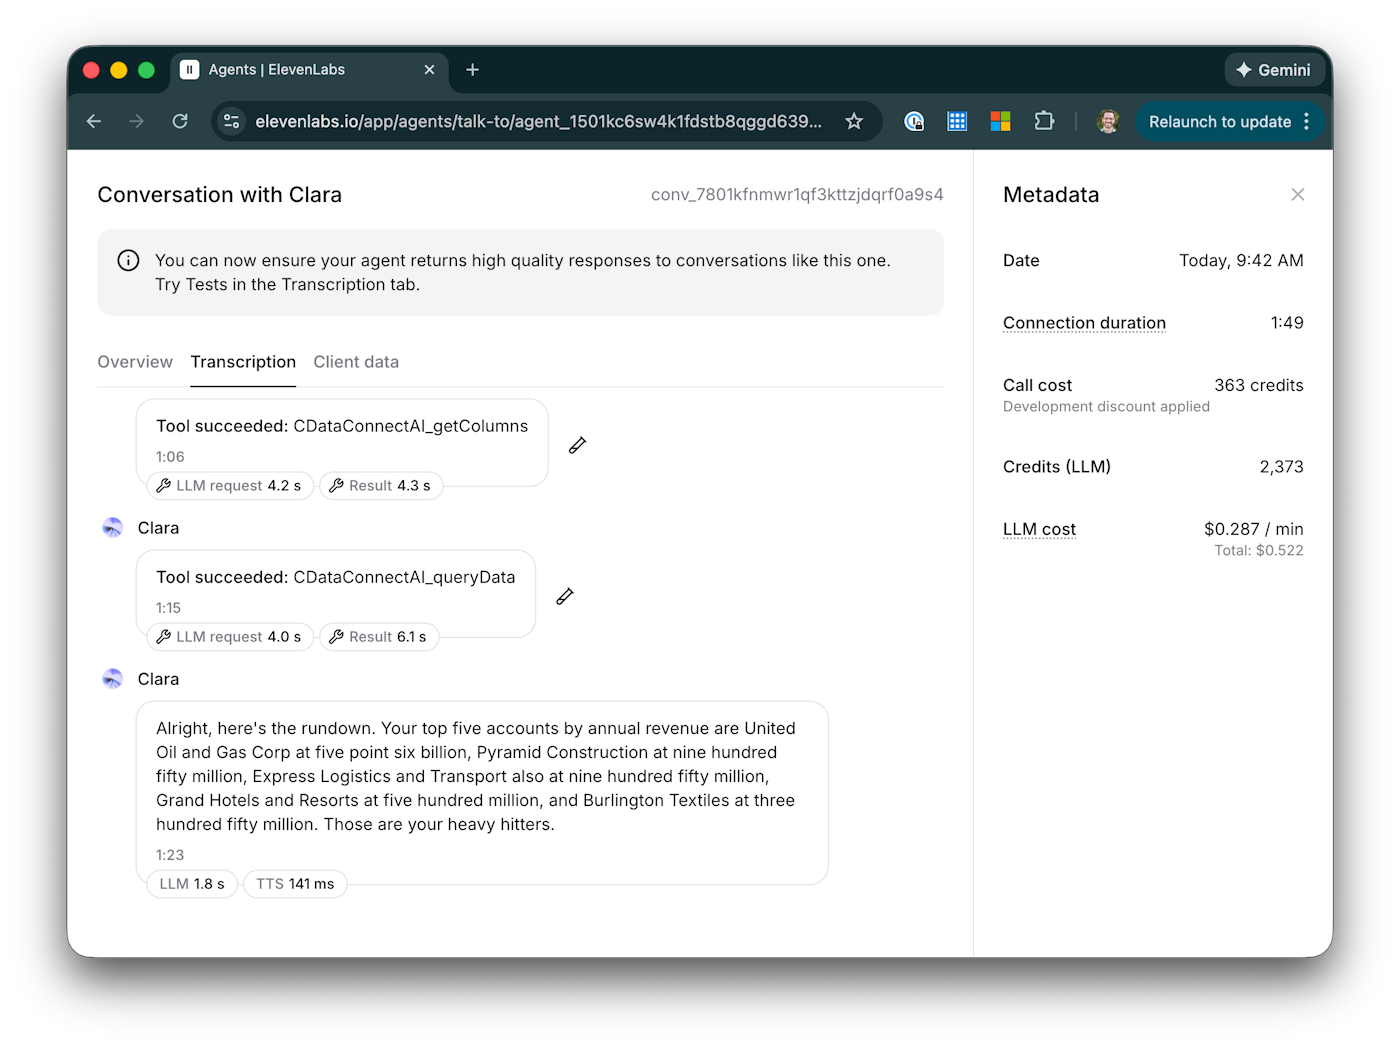Open the browser Extensions puzzle icon
The image size is (1400, 1046).
(1044, 122)
